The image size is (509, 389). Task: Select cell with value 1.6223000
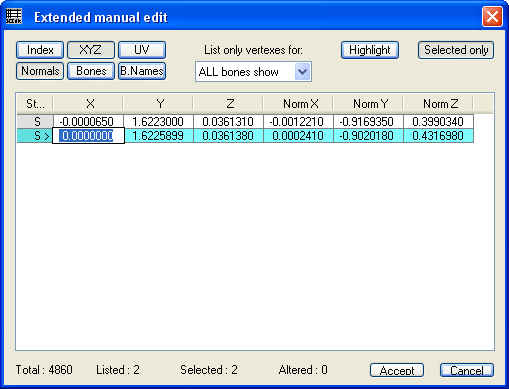[158, 121]
